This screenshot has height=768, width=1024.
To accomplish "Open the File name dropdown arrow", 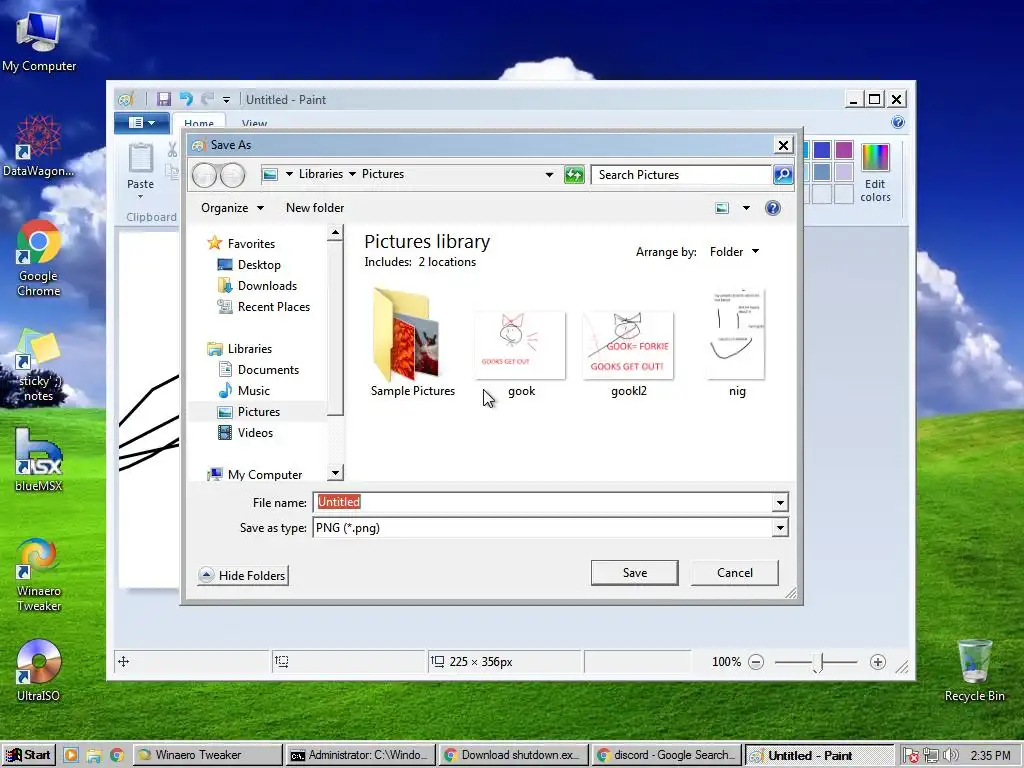I will 780,502.
